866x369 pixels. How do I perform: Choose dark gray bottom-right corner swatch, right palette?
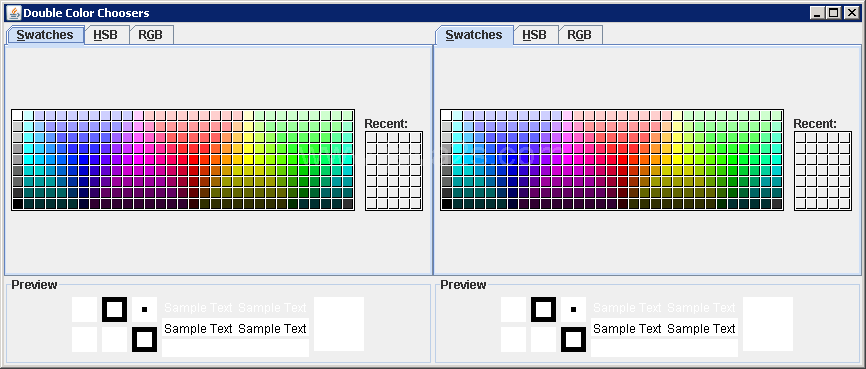click(777, 204)
